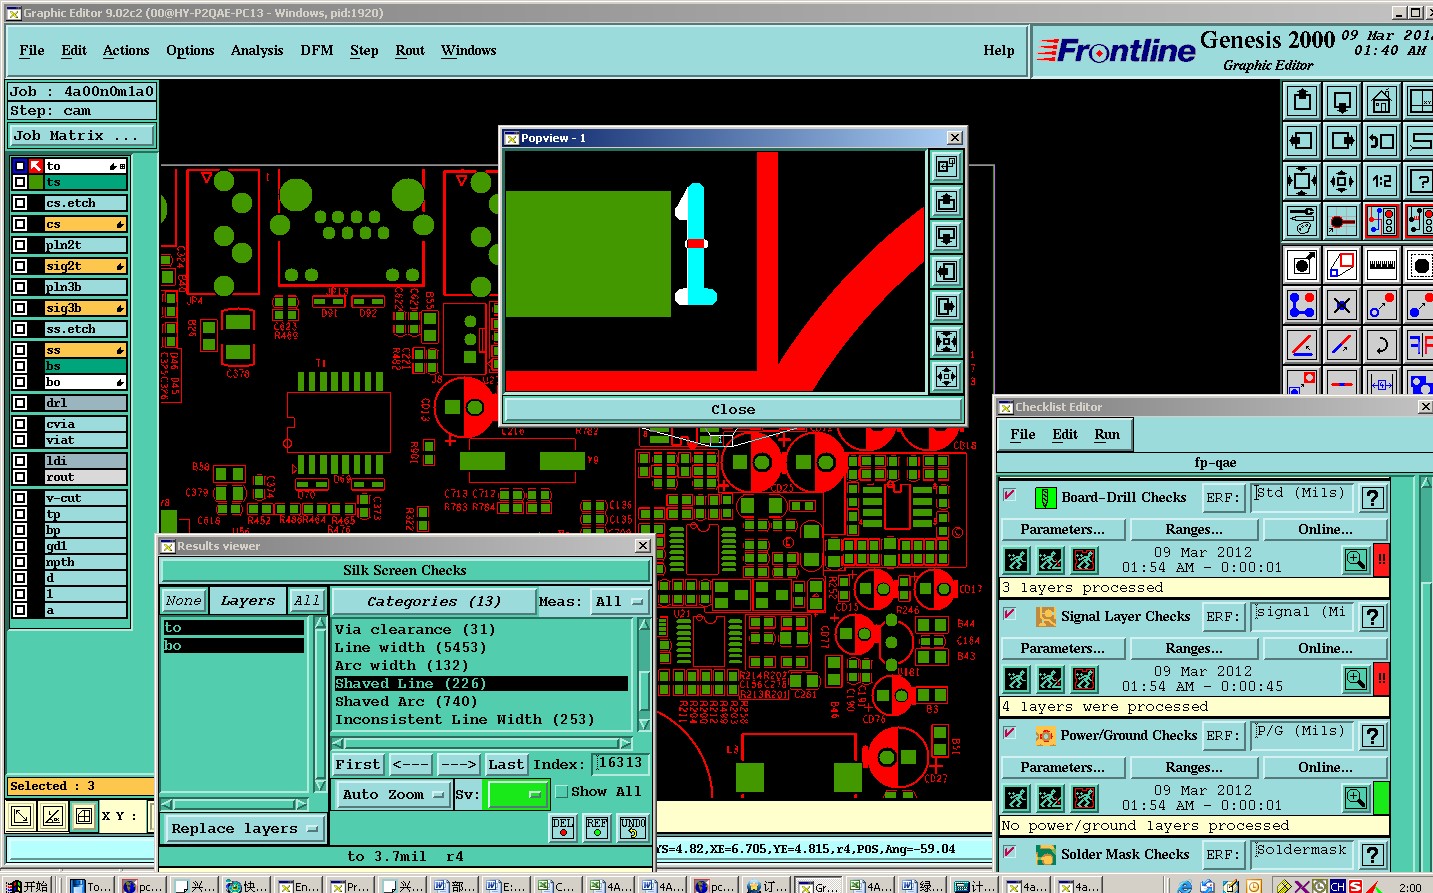The image size is (1433, 893).
Task: Click the curved rotate arrow icon
Action: coord(1381,345)
